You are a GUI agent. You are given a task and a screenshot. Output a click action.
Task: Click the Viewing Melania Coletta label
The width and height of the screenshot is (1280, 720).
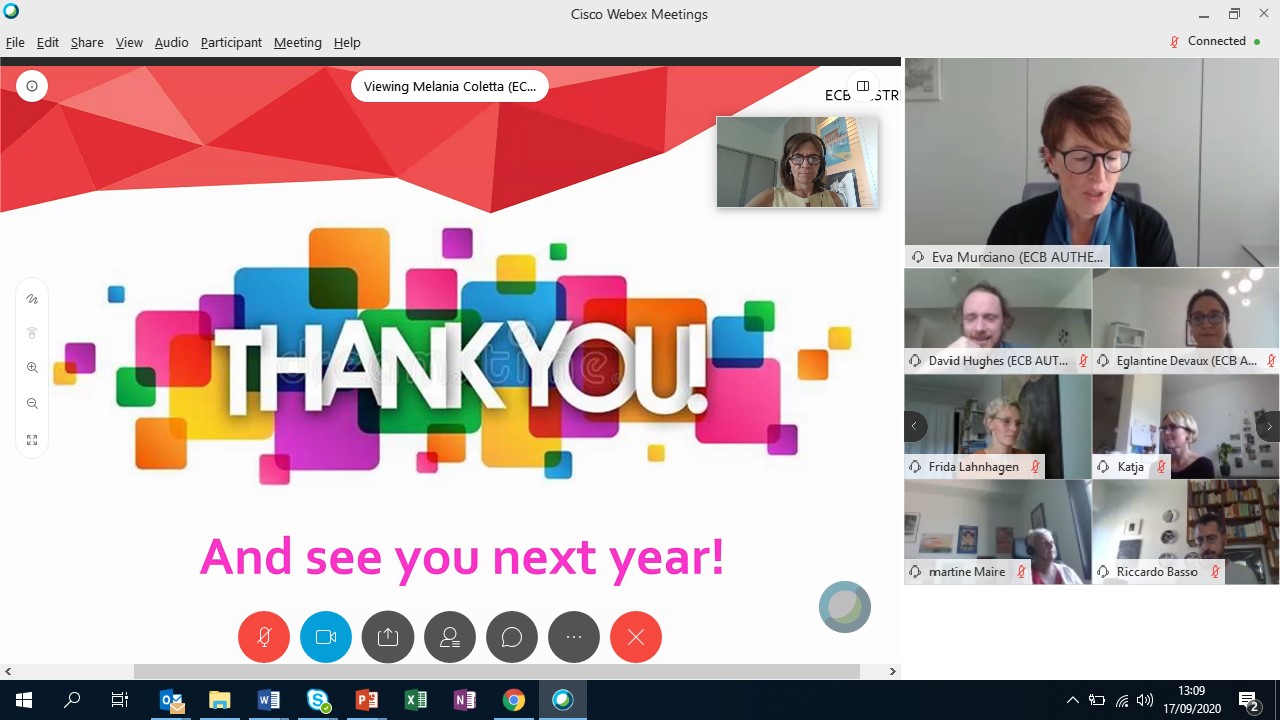pos(450,86)
